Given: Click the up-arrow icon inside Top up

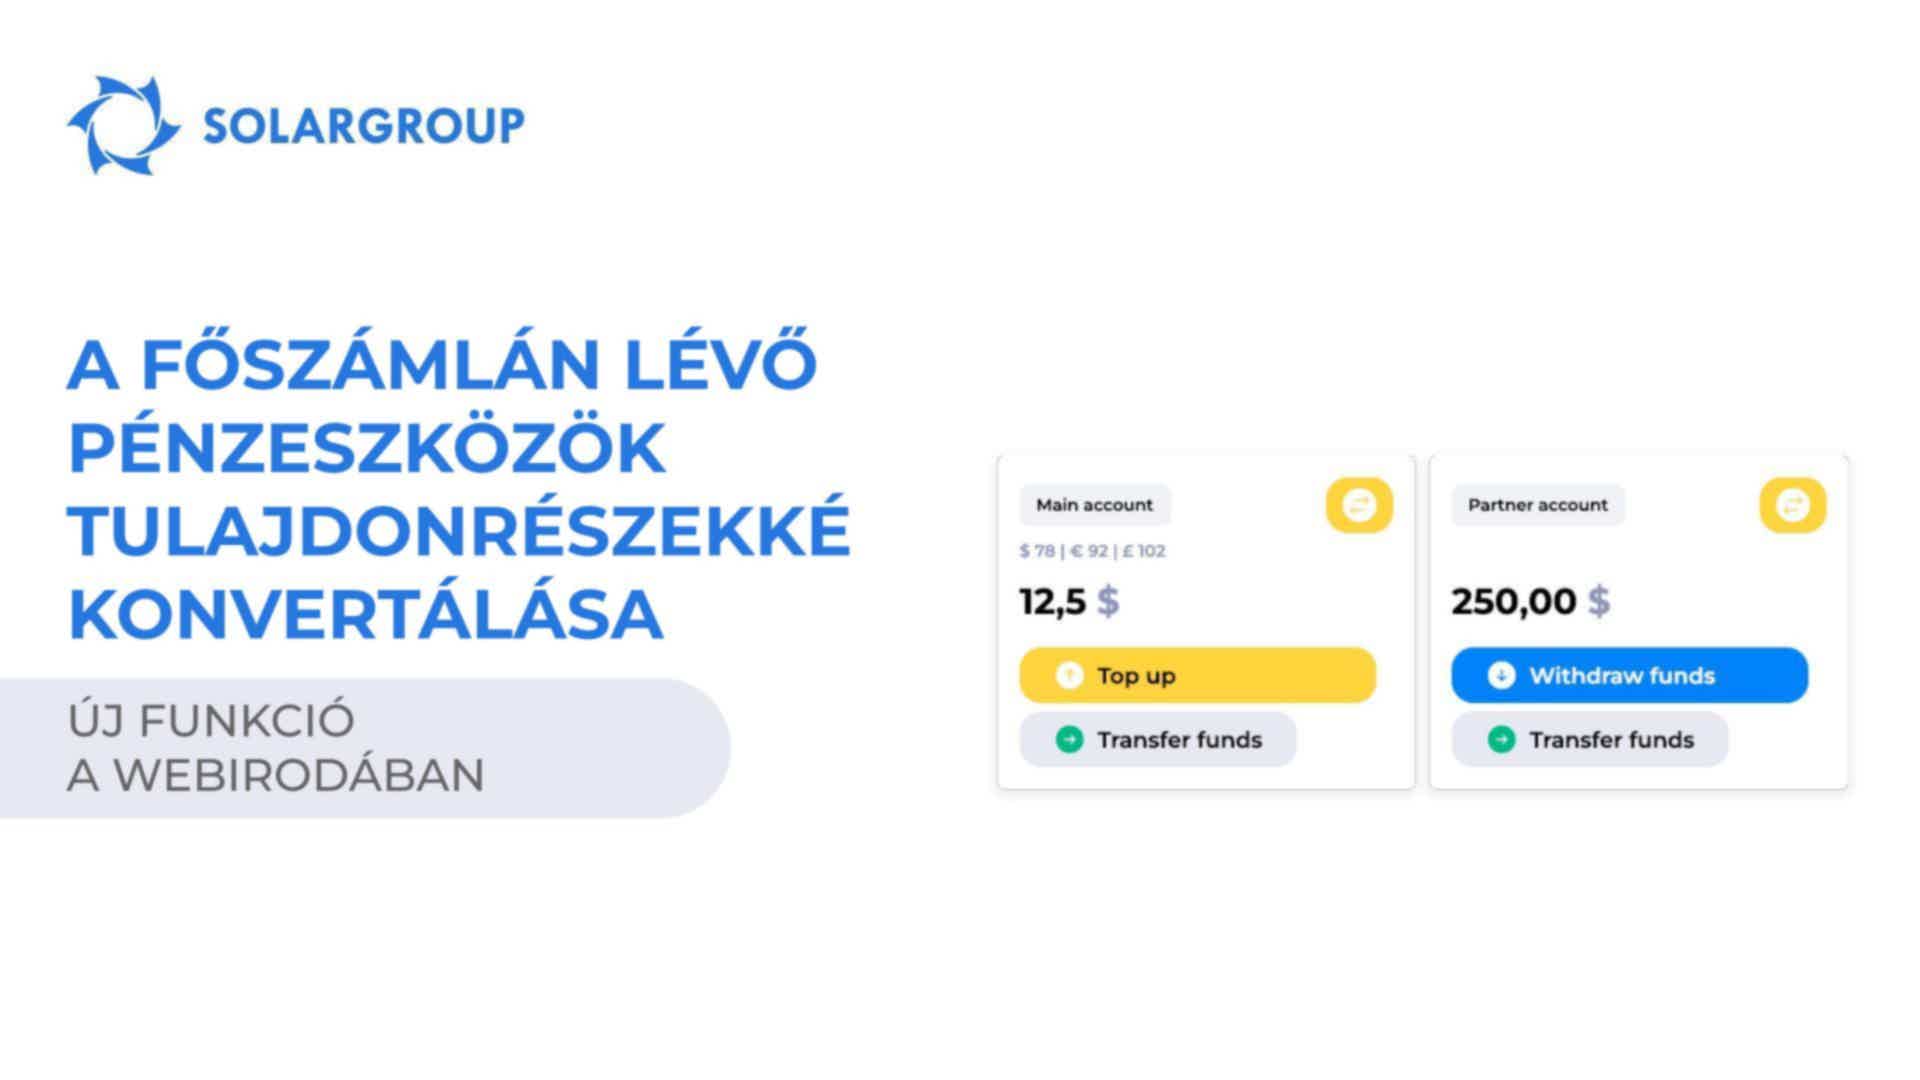Looking at the screenshot, I should [1069, 675].
